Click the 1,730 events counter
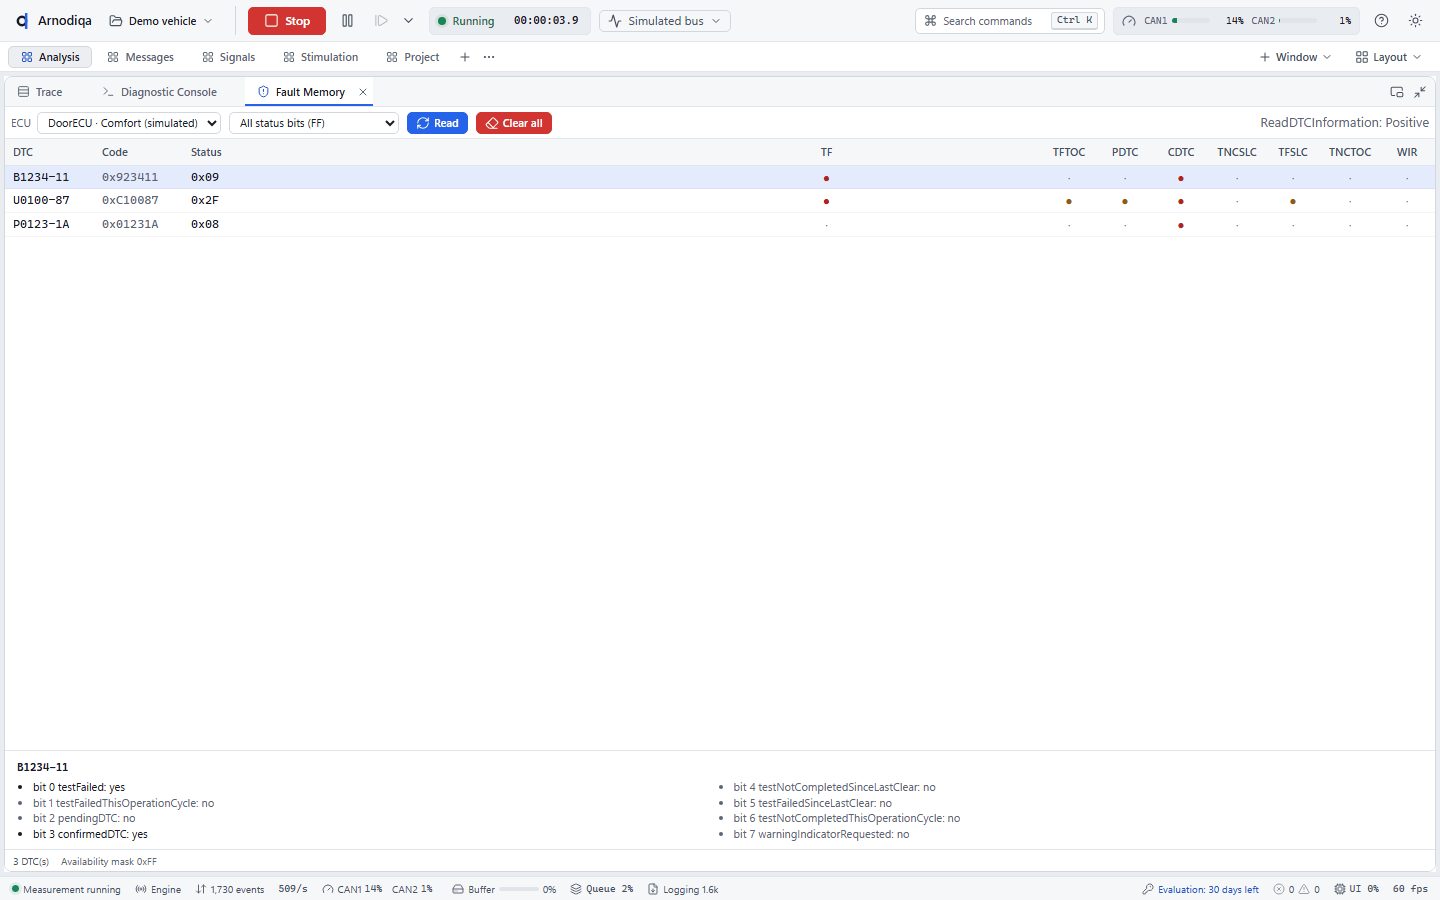1440x900 pixels. pos(230,889)
